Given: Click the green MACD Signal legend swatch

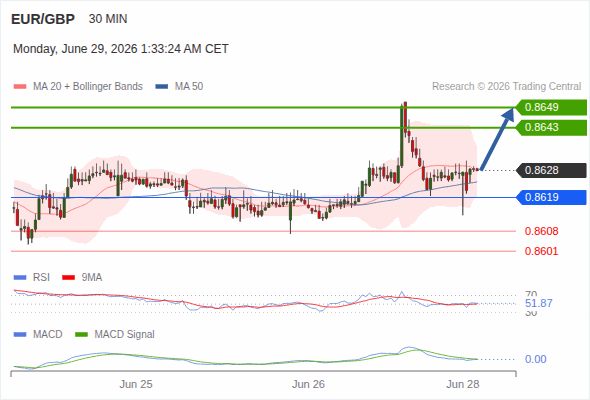Looking at the screenshot, I should tap(82, 335).
